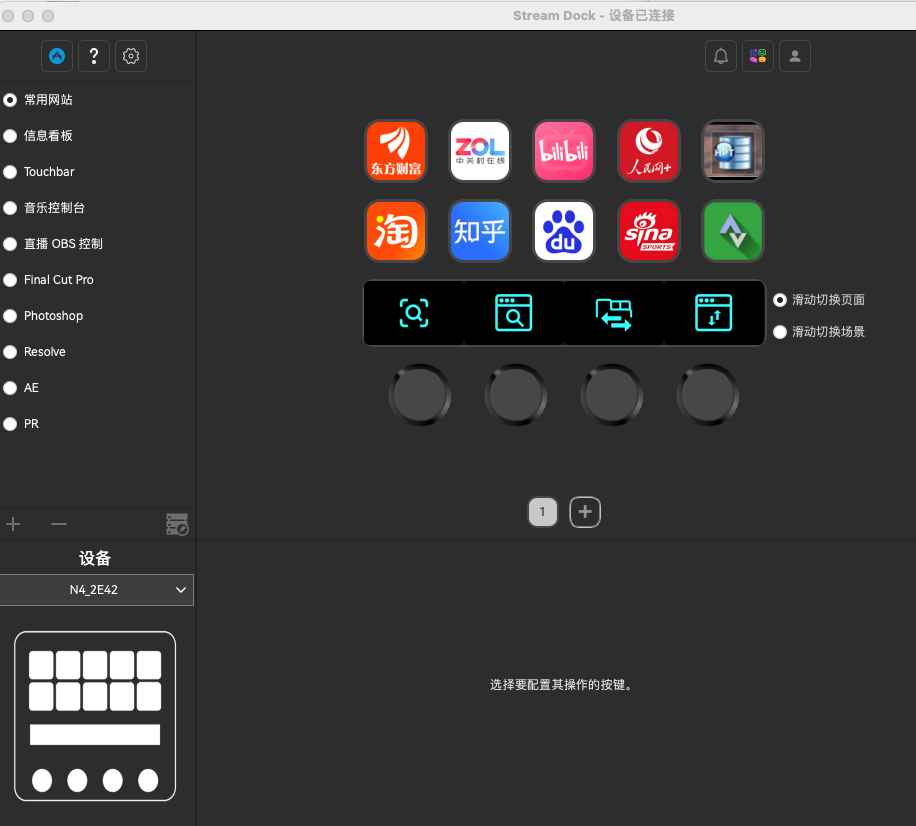The image size is (916, 826).
Task: Open the settings gear button
Action: coord(131,56)
